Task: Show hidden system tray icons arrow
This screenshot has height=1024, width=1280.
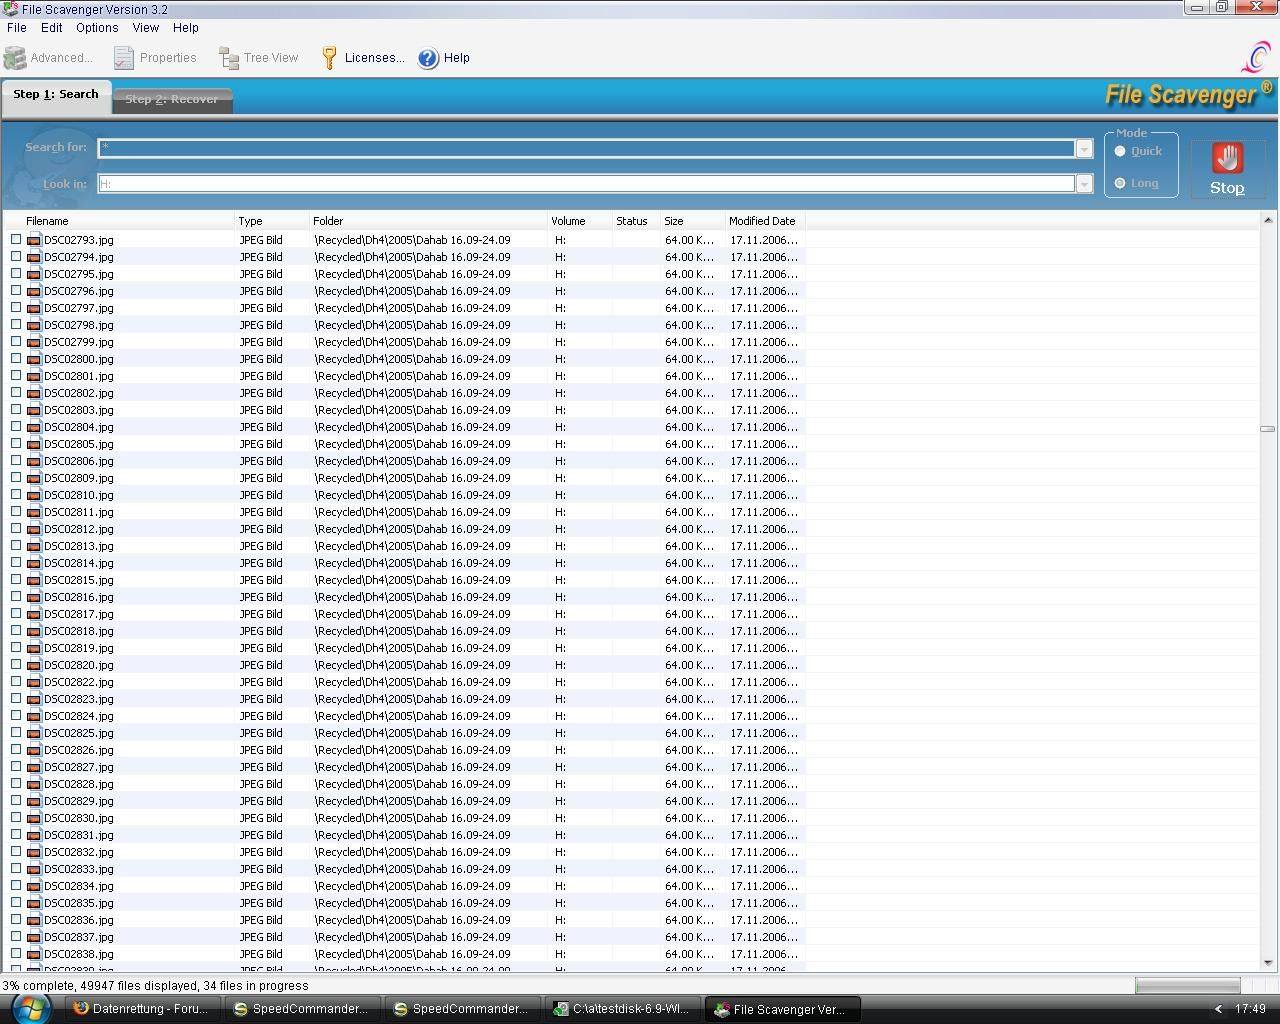Action: (x=1217, y=1009)
